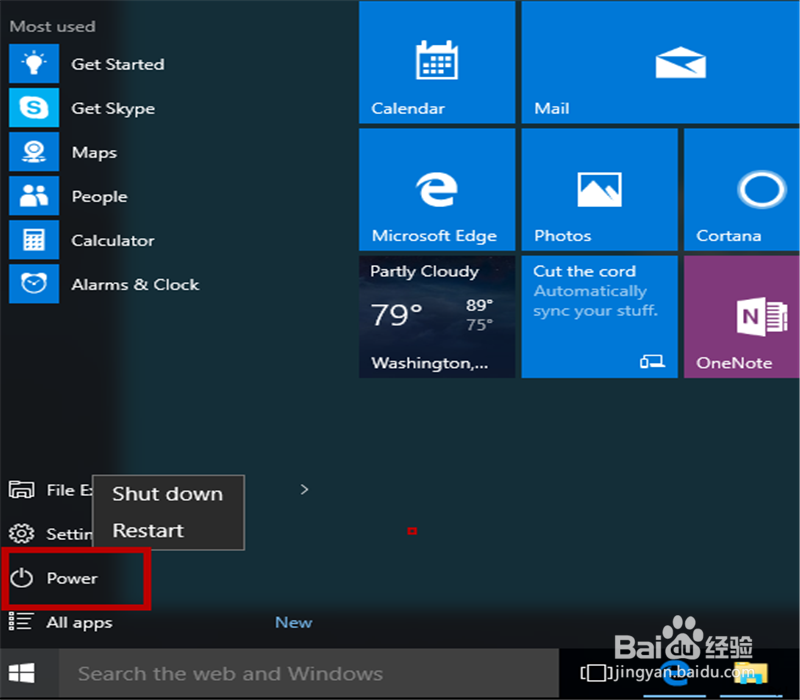Open the Partly Cloudy weather tile
The height and width of the screenshot is (700, 800).
point(437,317)
